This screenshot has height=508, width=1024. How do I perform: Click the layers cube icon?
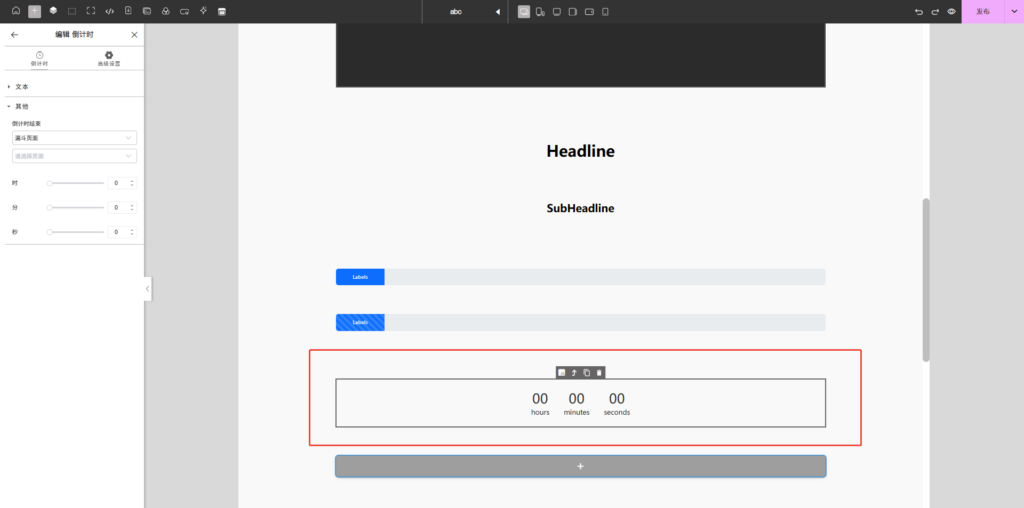tap(53, 11)
